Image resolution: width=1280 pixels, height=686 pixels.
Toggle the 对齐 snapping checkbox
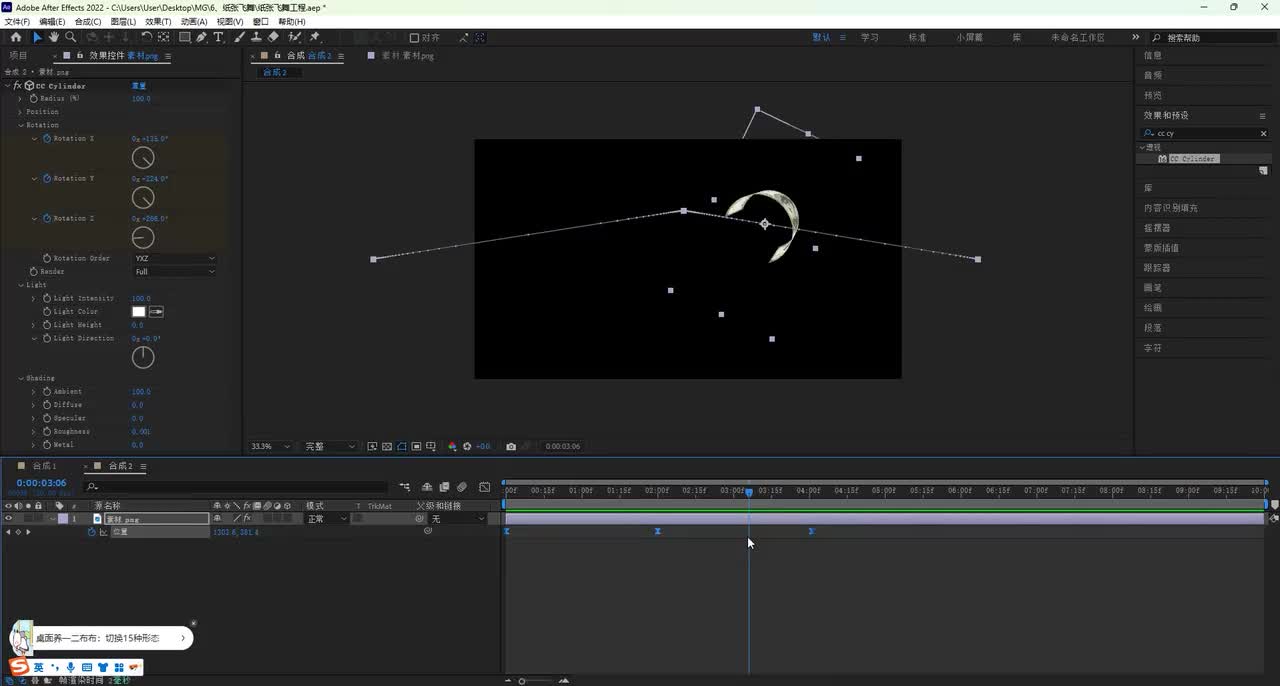tap(415, 38)
